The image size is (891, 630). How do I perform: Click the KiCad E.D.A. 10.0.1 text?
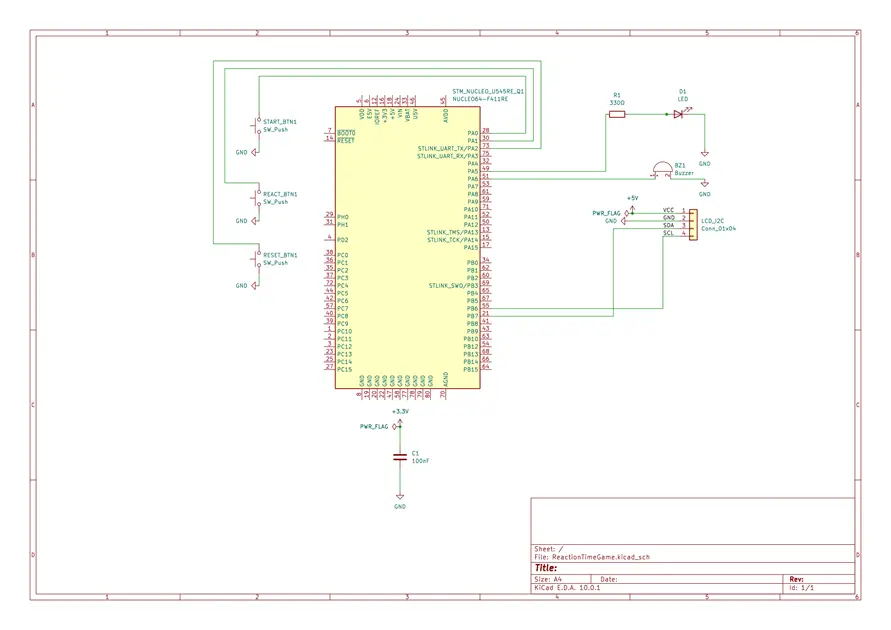(x=567, y=587)
